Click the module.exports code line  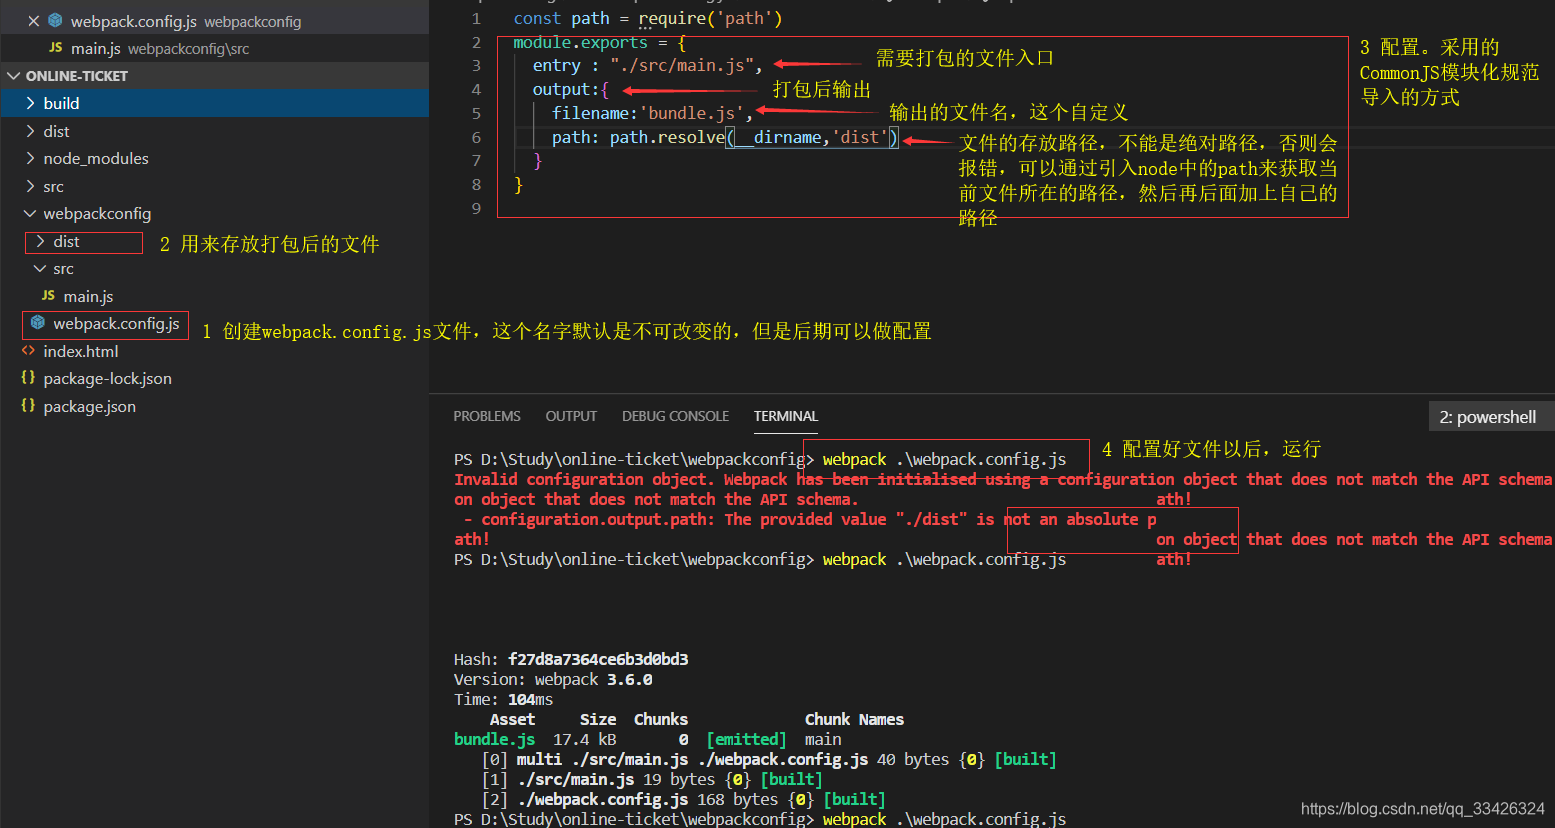coord(599,42)
